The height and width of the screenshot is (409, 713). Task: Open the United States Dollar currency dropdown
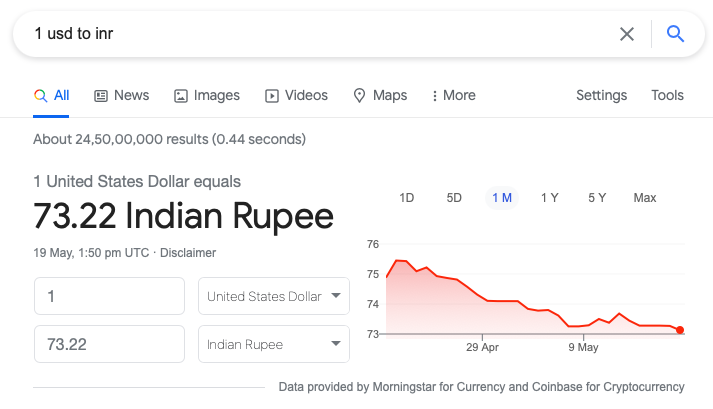point(274,296)
